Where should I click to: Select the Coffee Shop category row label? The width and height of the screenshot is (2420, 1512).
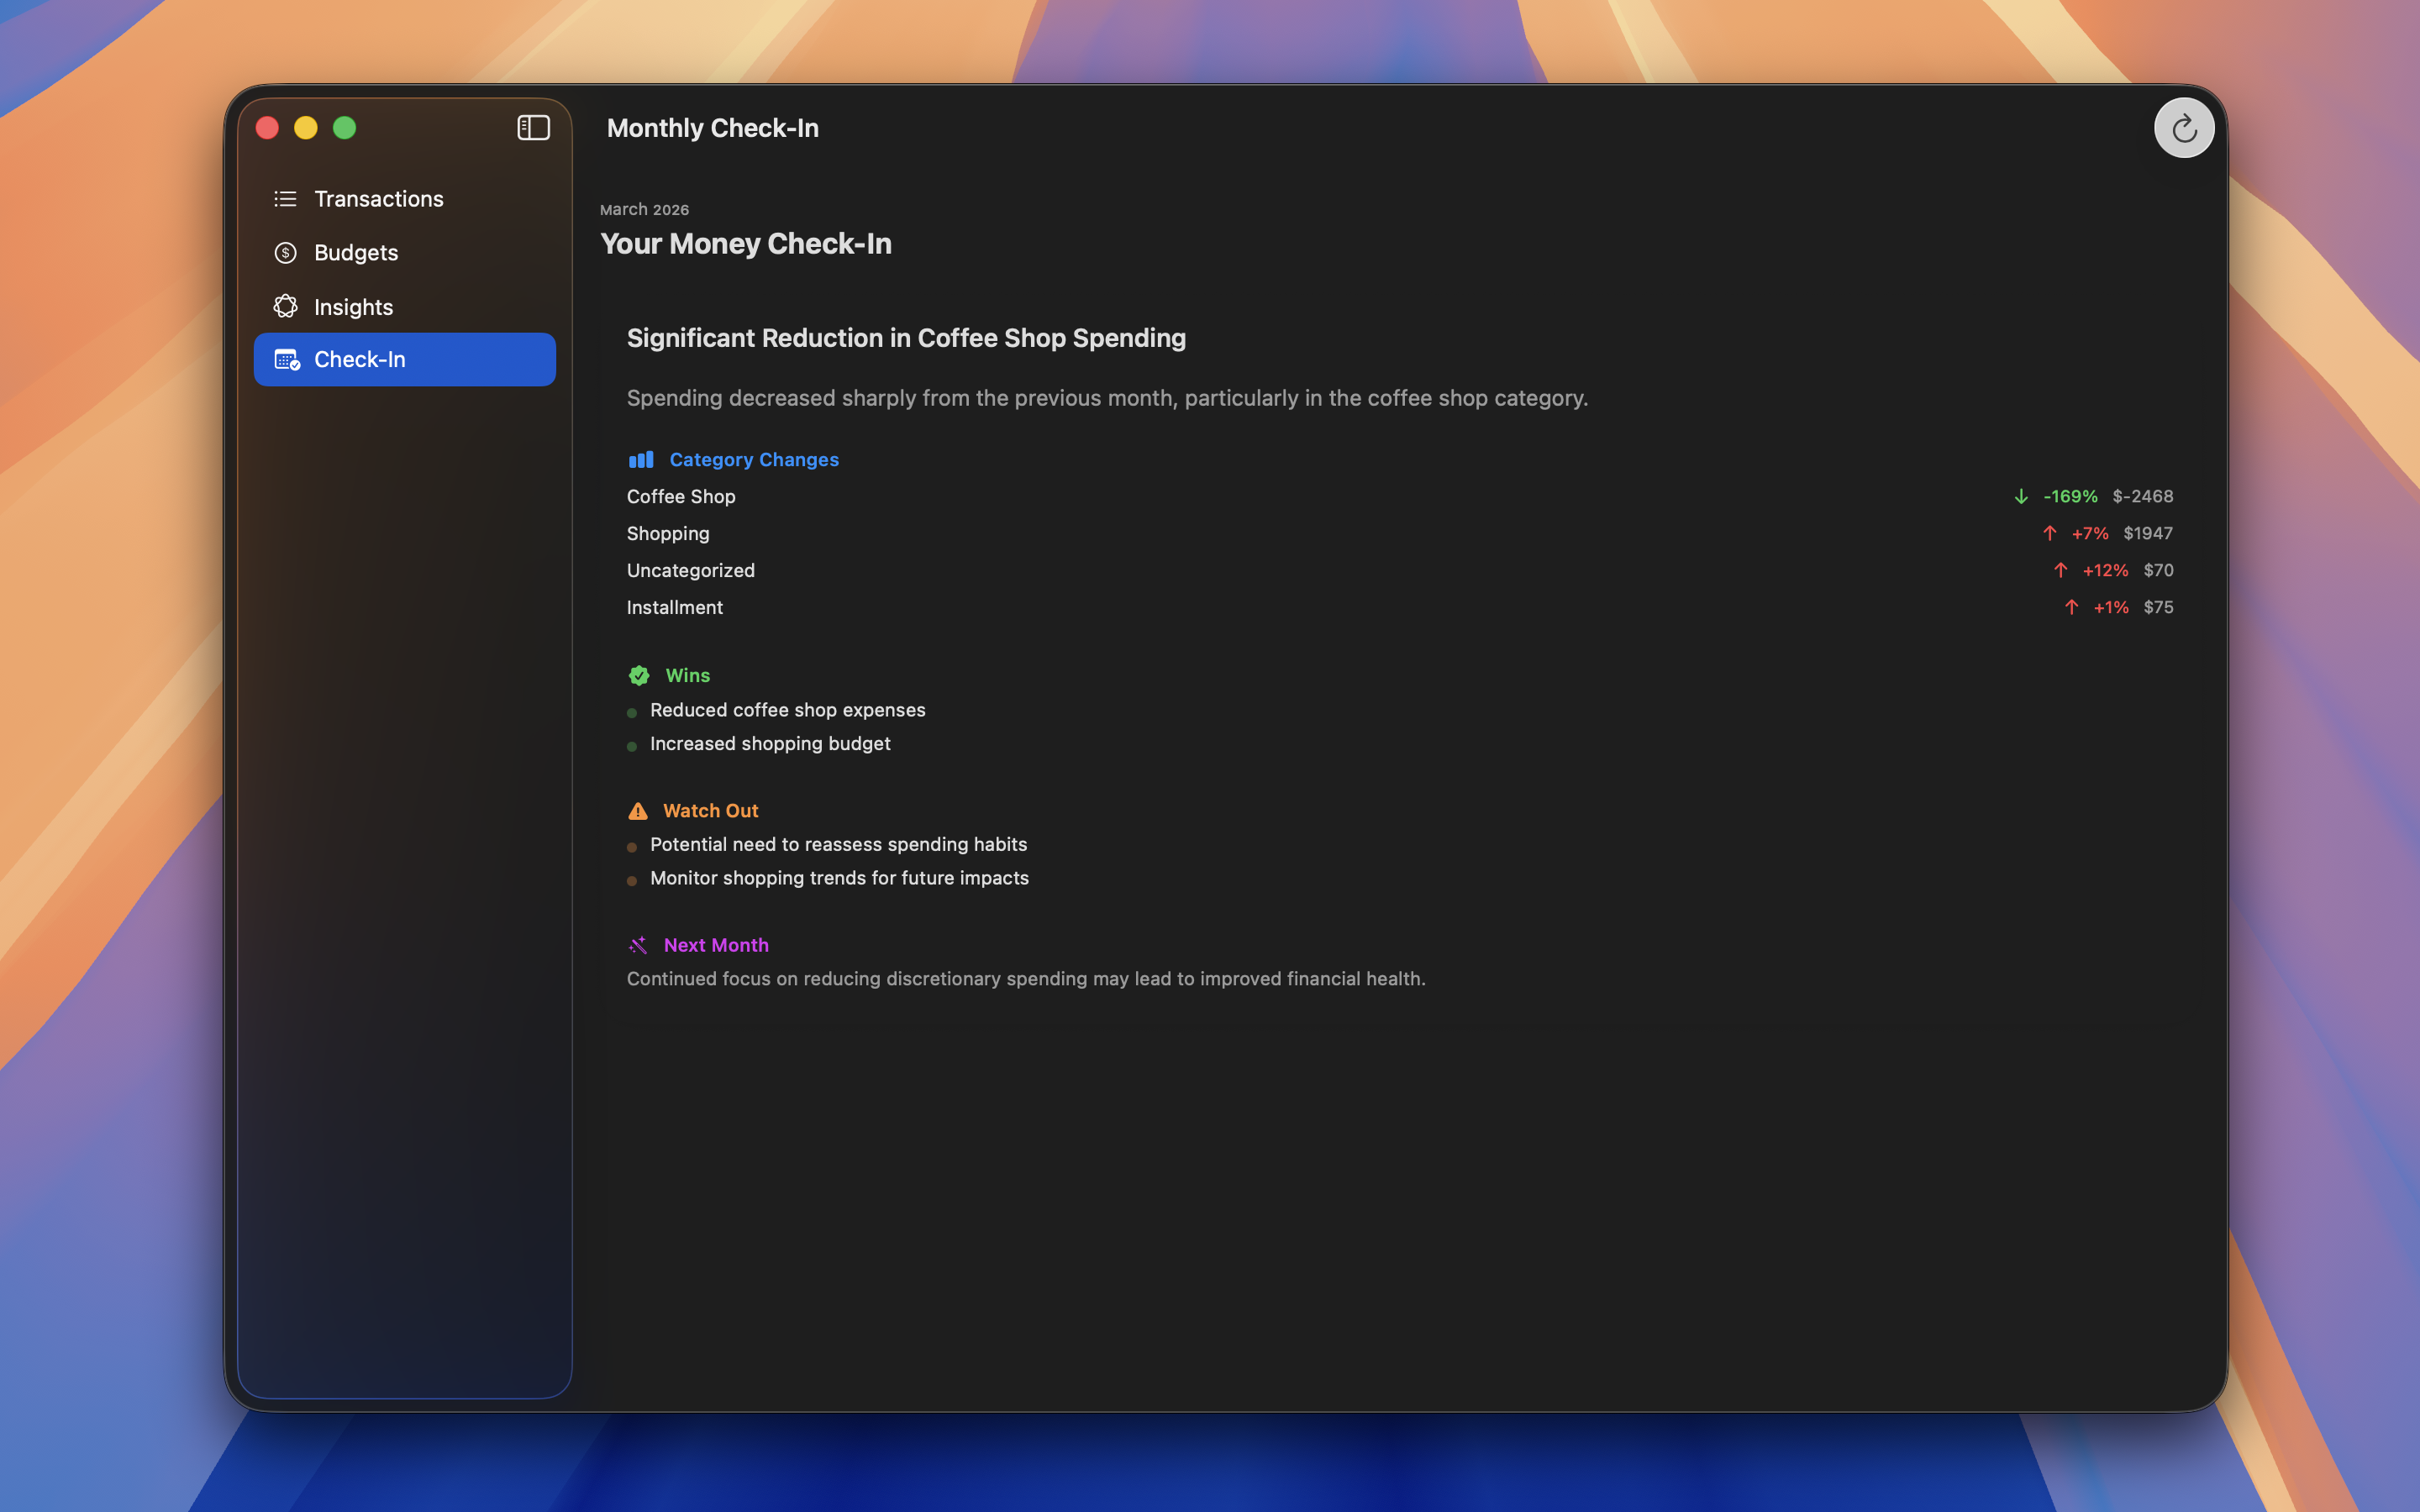681,497
